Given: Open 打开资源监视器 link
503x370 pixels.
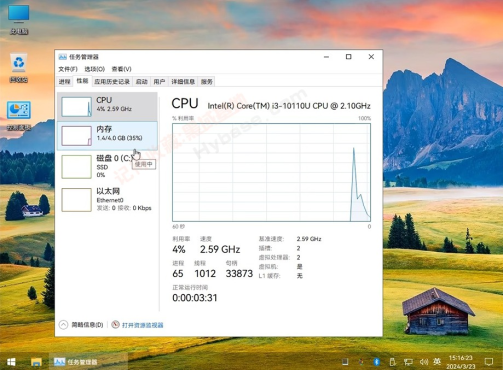Looking at the screenshot, I should pos(143,325).
